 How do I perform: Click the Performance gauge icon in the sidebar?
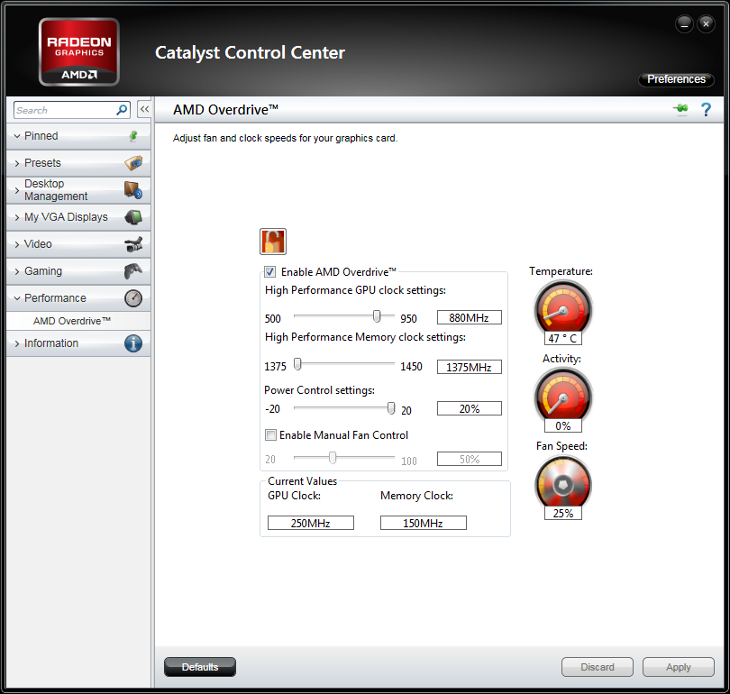pyautogui.click(x=133, y=298)
